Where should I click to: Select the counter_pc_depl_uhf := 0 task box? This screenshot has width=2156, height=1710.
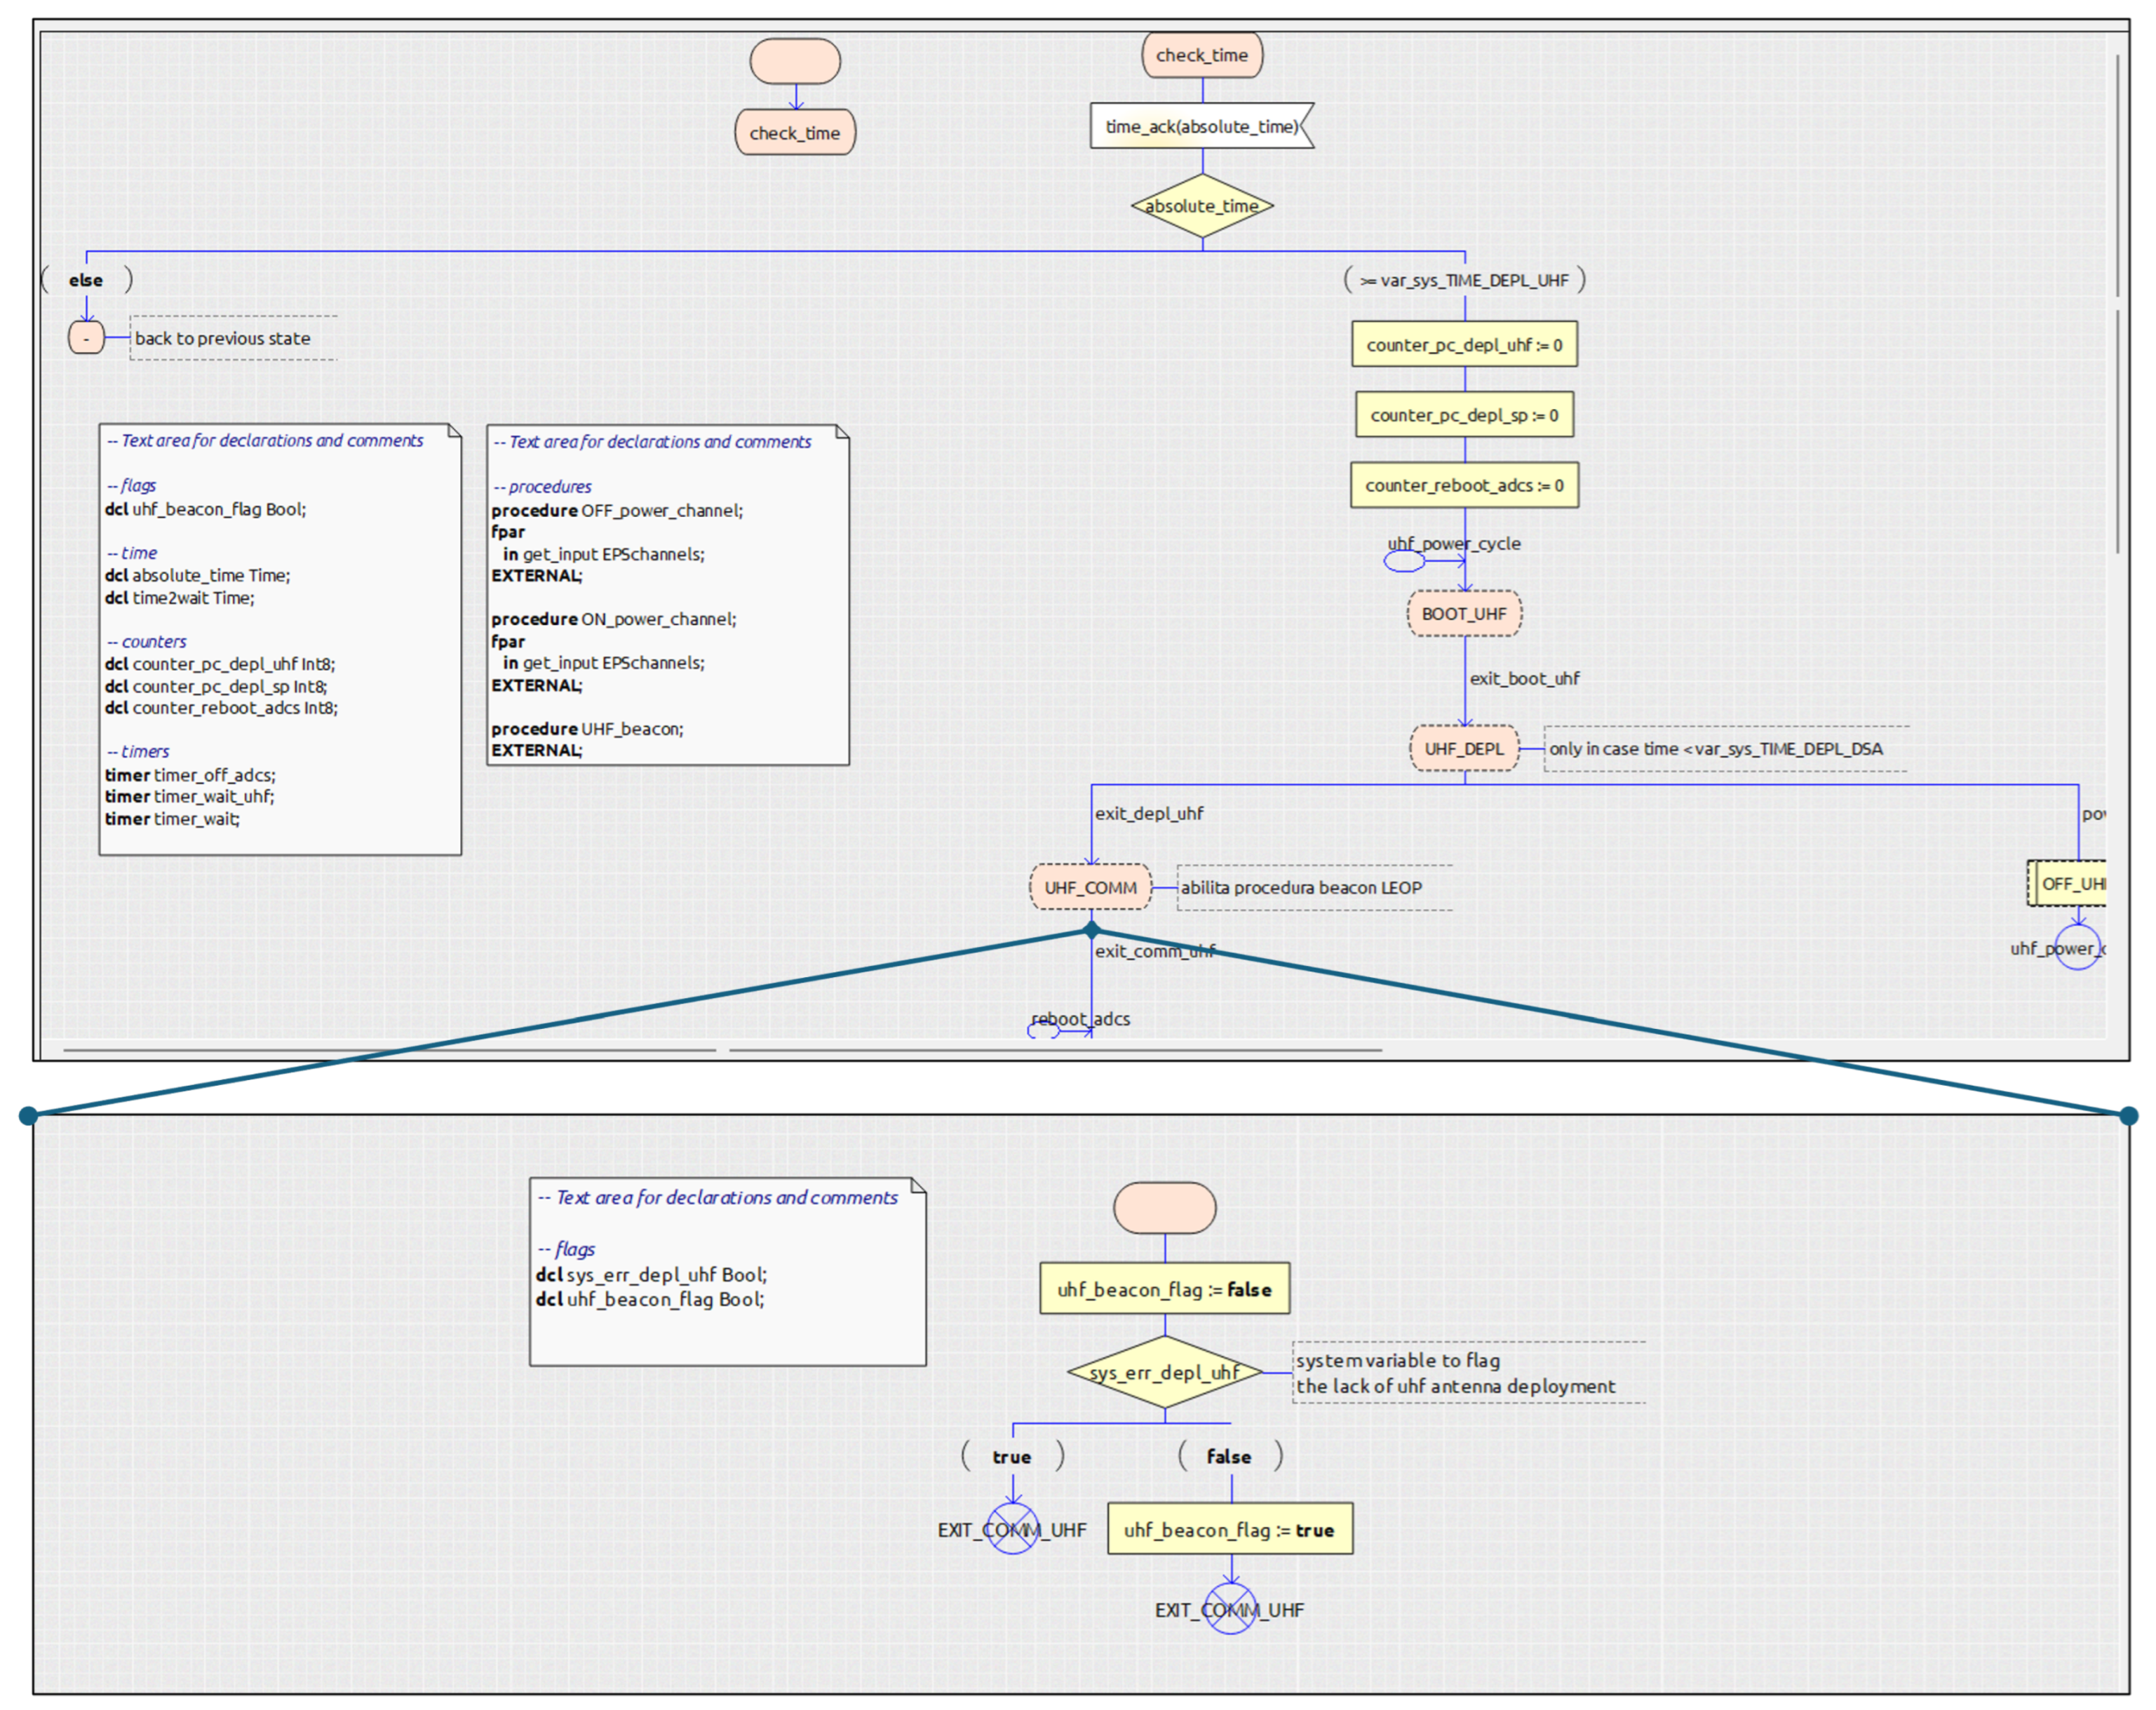(1463, 344)
